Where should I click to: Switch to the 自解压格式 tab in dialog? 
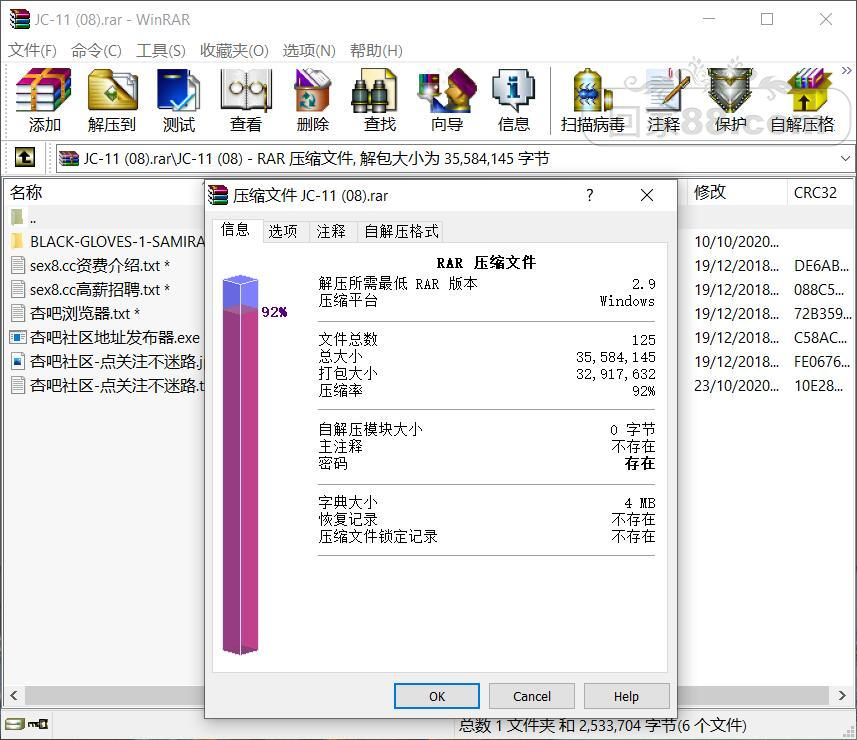pyautogui.click(x=401, y=232)
